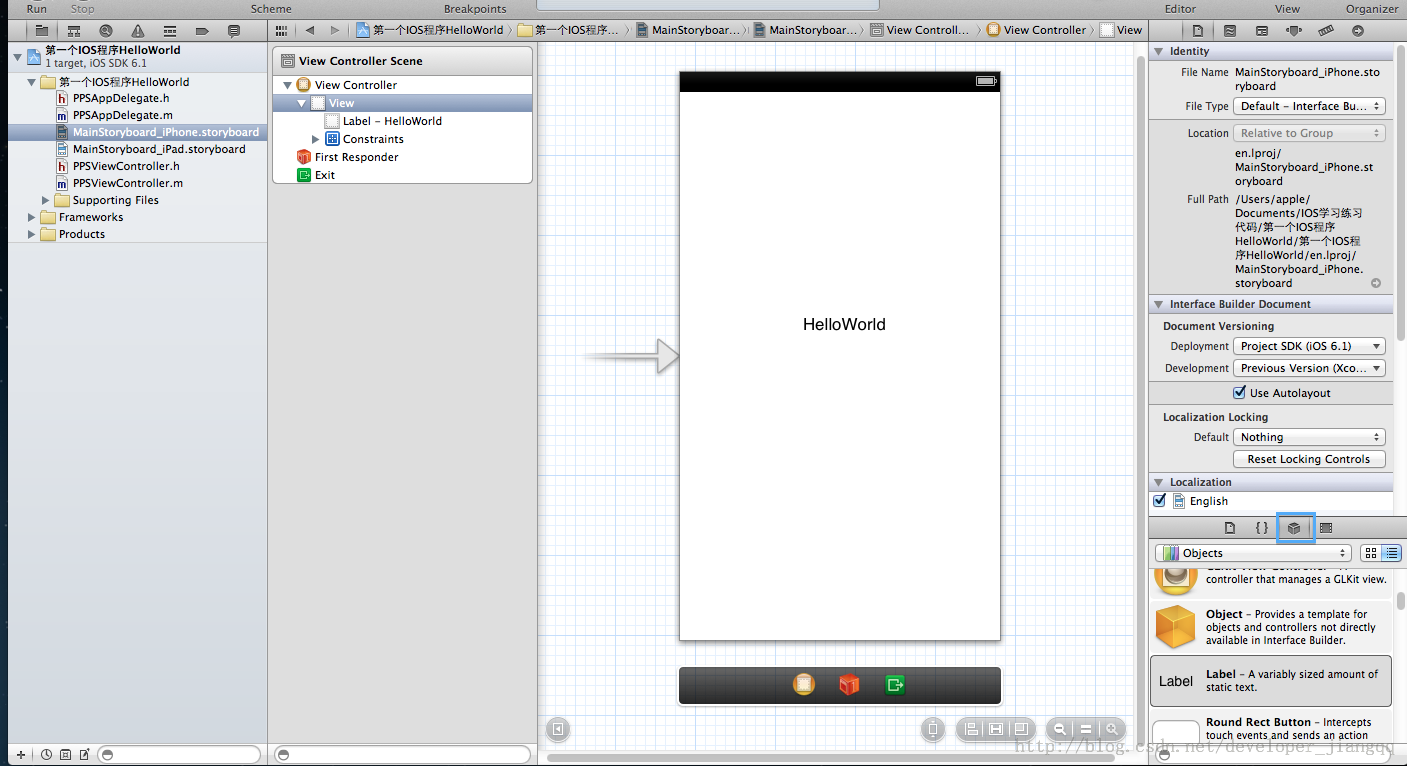Expand the Constraints tree item
Screen dimensions: 1407x766
tap(316, 139)
